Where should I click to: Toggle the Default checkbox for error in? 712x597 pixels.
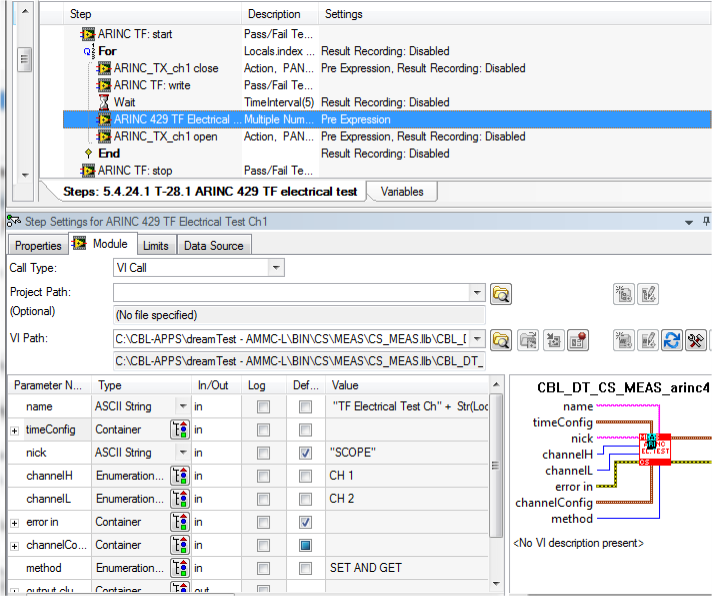click(x=305, y=522)
